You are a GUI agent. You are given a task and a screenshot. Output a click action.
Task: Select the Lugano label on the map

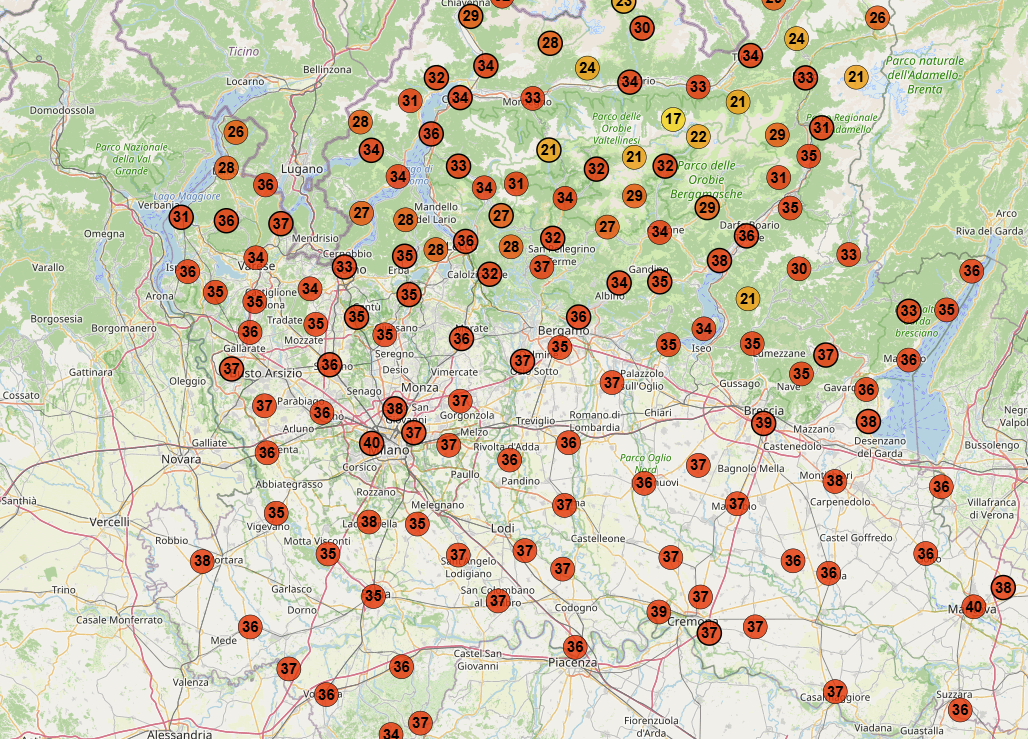point(302,169)
